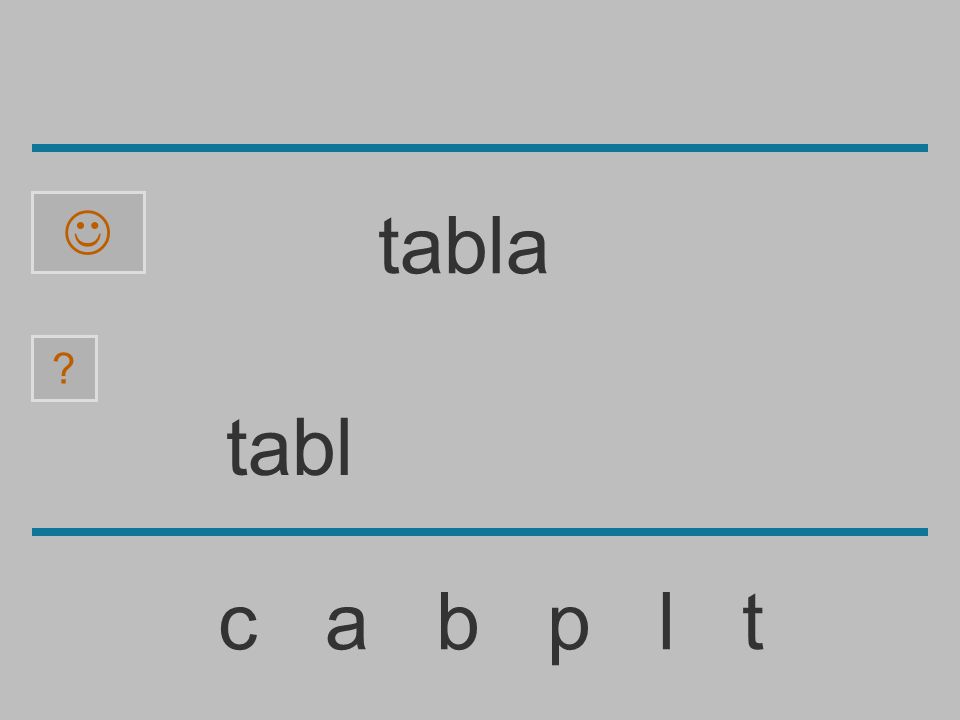Select letter "b" among the answer letters

point(459,620)
